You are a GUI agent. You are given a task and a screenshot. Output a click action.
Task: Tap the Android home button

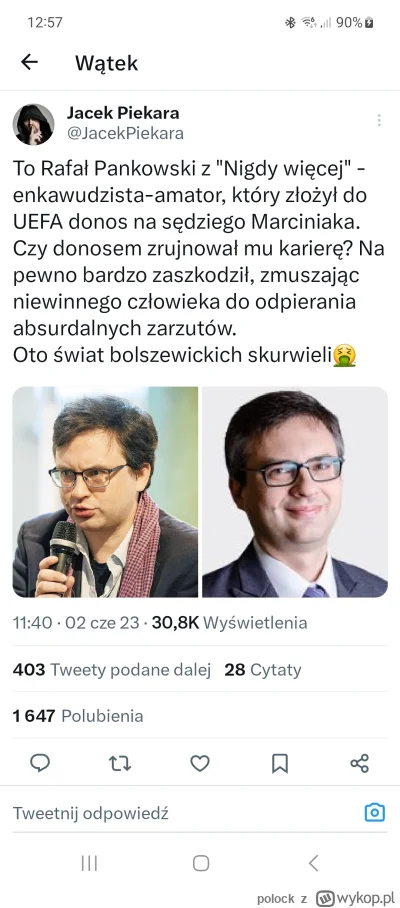(200, 864)
